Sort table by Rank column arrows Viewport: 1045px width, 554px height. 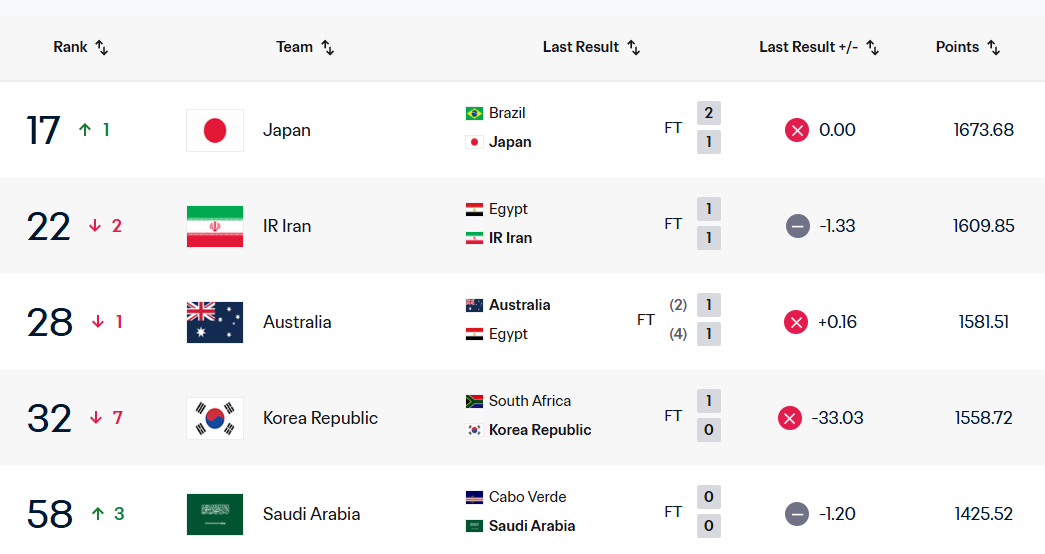click(101, 47)
